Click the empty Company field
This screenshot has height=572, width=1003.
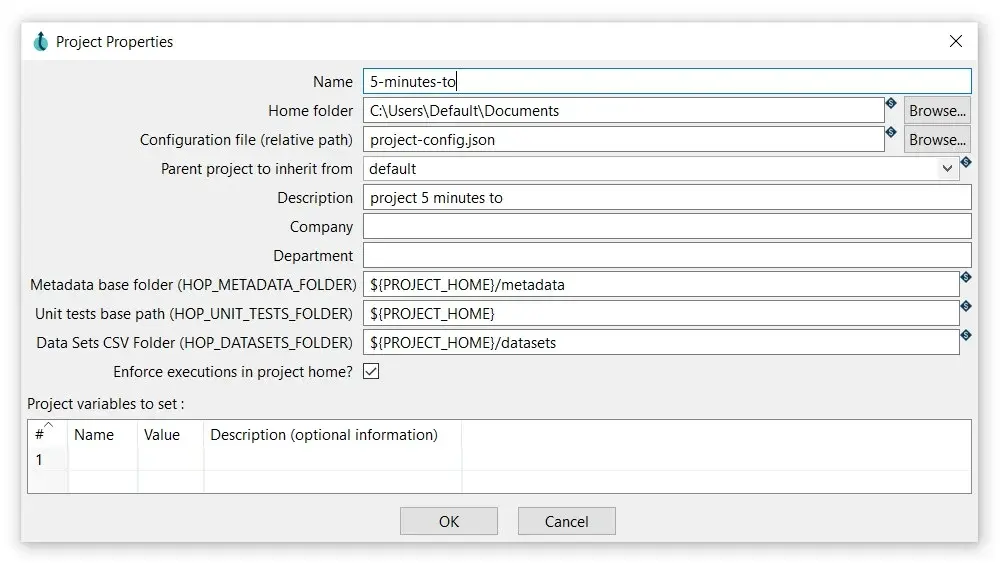click(667, 226)
